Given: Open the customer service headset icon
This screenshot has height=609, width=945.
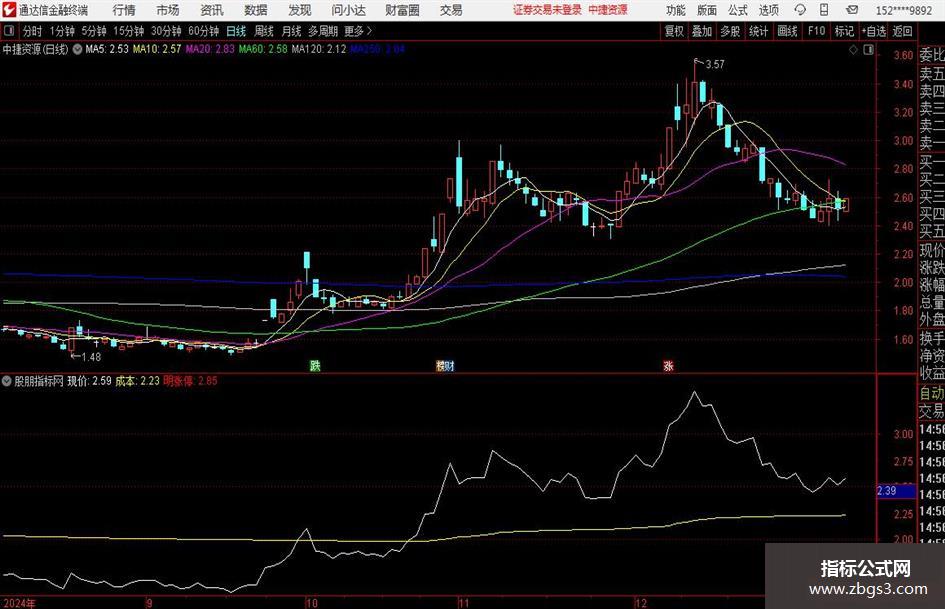Looking at the screenshot, I should (800, 10).
